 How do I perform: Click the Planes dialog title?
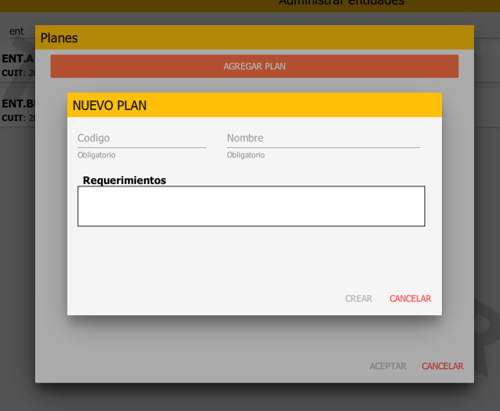59,38
